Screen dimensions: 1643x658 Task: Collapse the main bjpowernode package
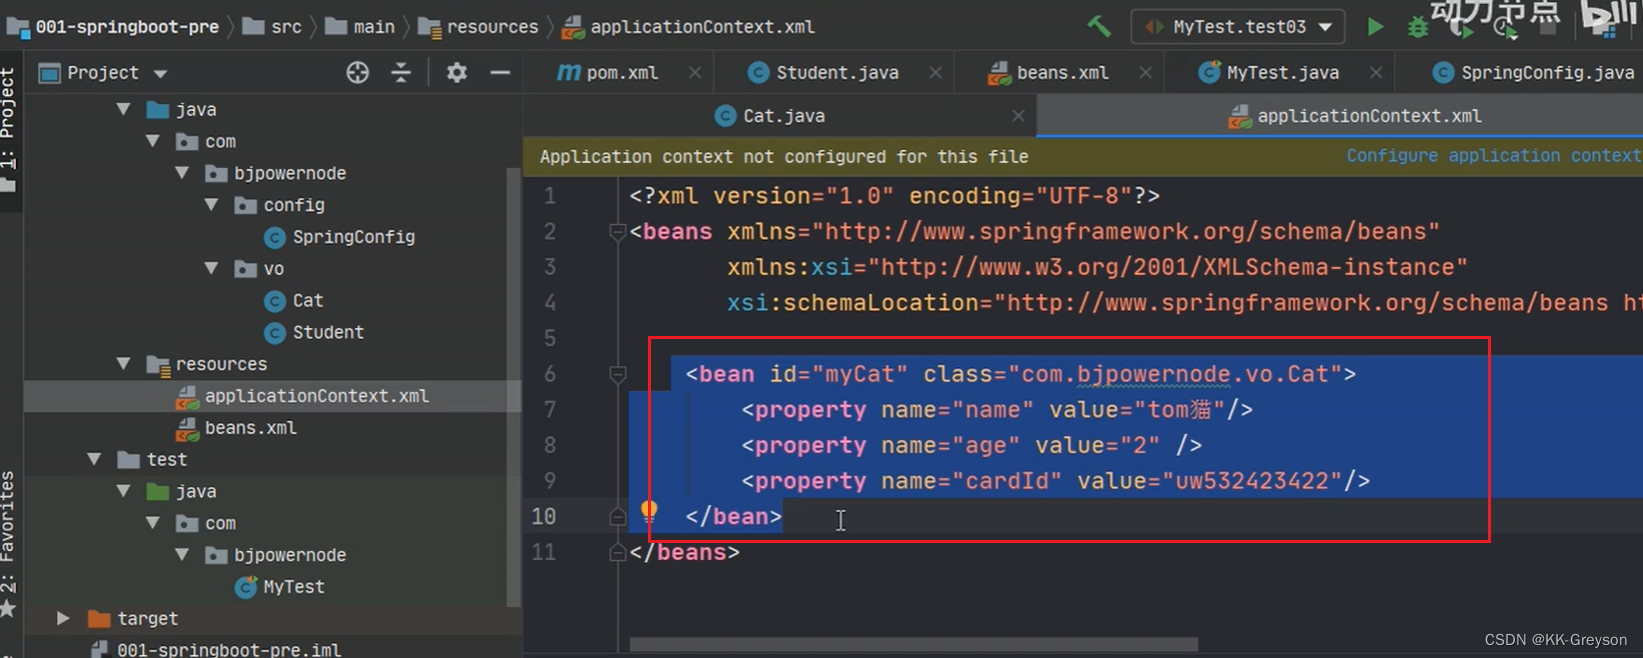[182, 173]
